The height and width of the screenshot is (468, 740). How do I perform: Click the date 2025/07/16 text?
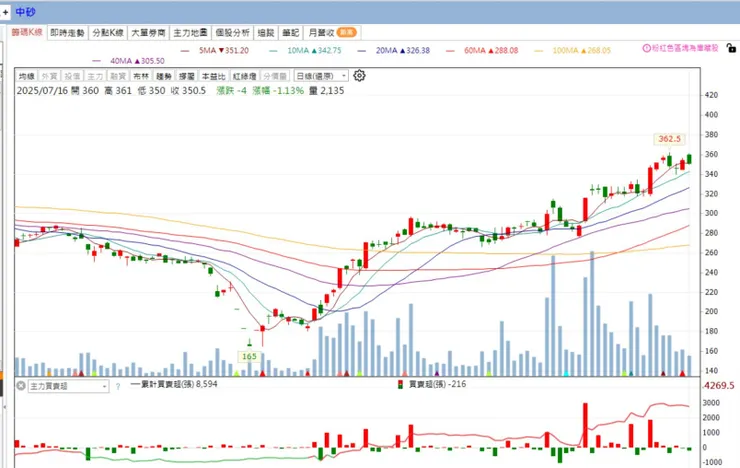pyautogui.click(x=42, y=91)
